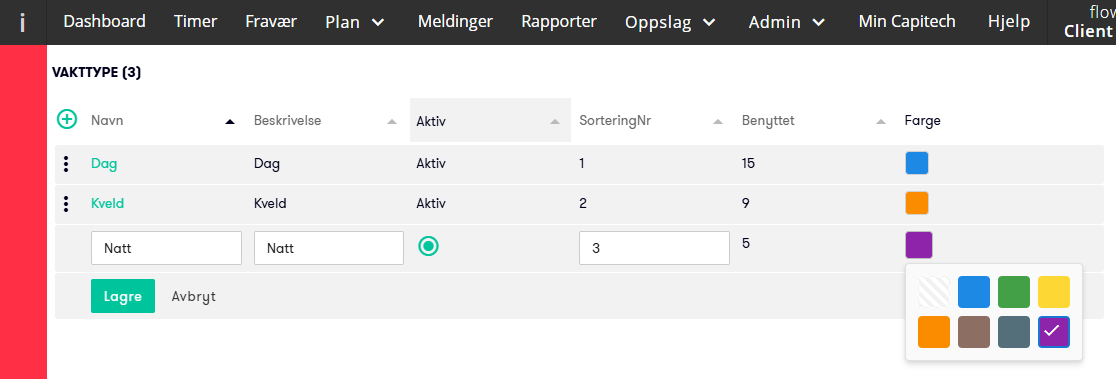Viewport: 1116px width, 379px height.
Task: Sort by SorteringNr column arrow
Action: click(717, 122)
